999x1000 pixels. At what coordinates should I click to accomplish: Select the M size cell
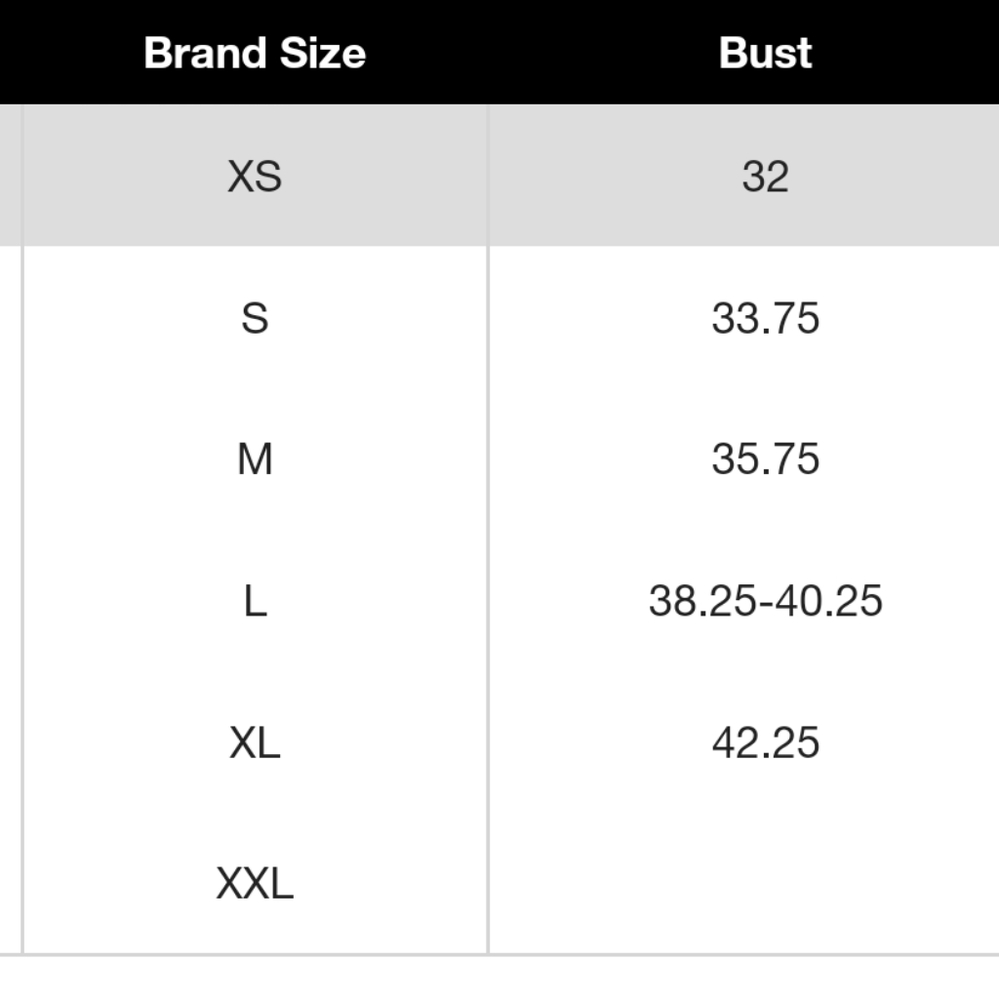255,459
